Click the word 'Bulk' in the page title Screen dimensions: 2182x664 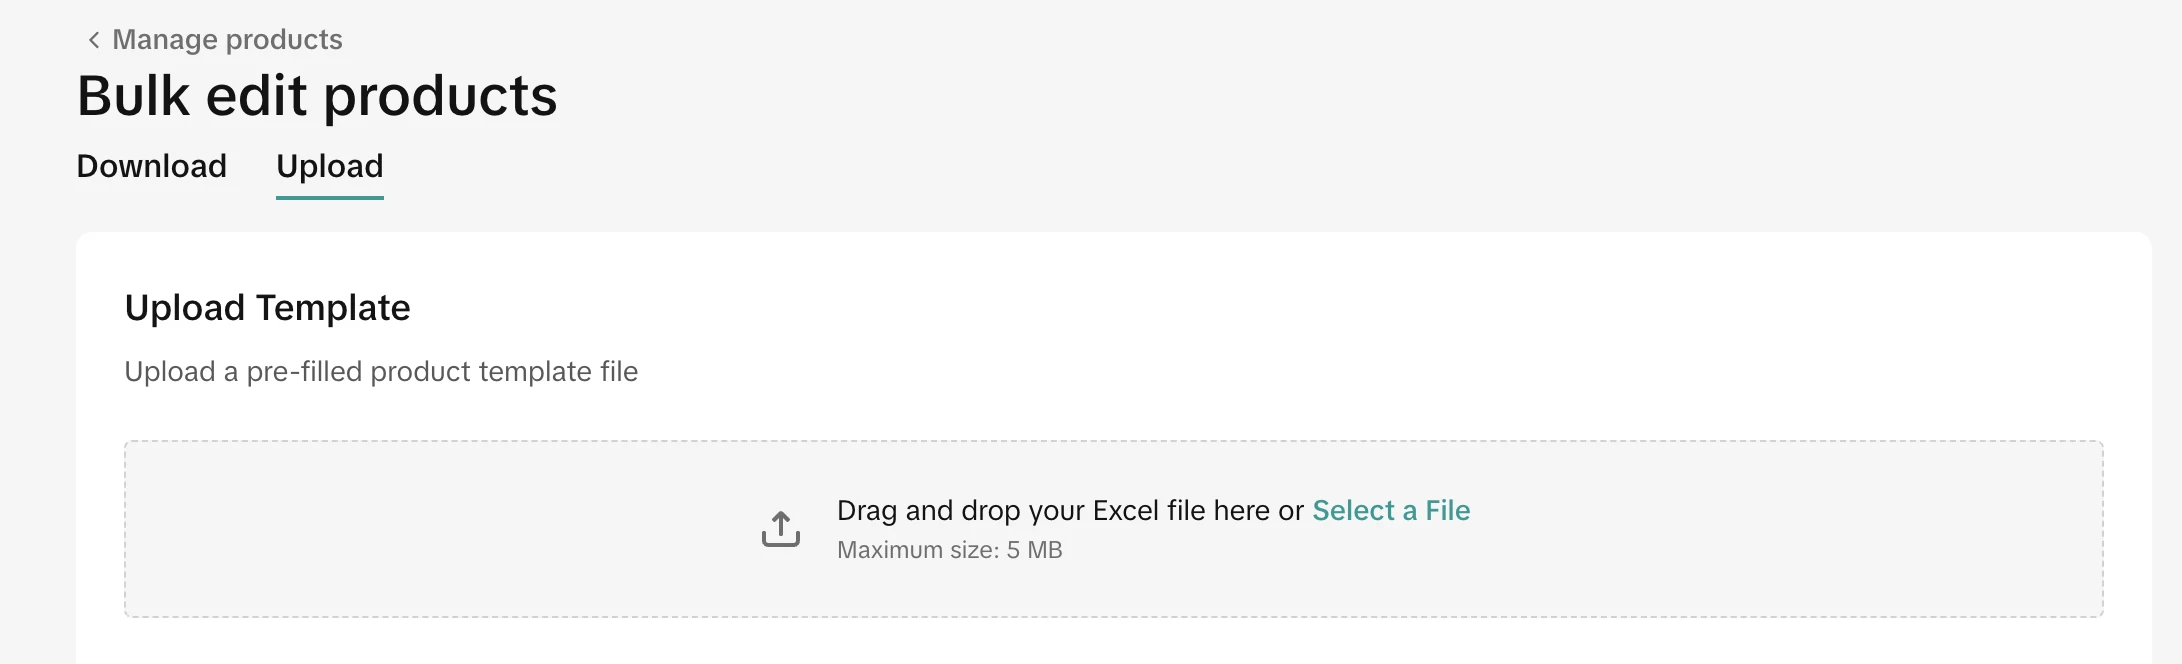(x=133, y=96)
